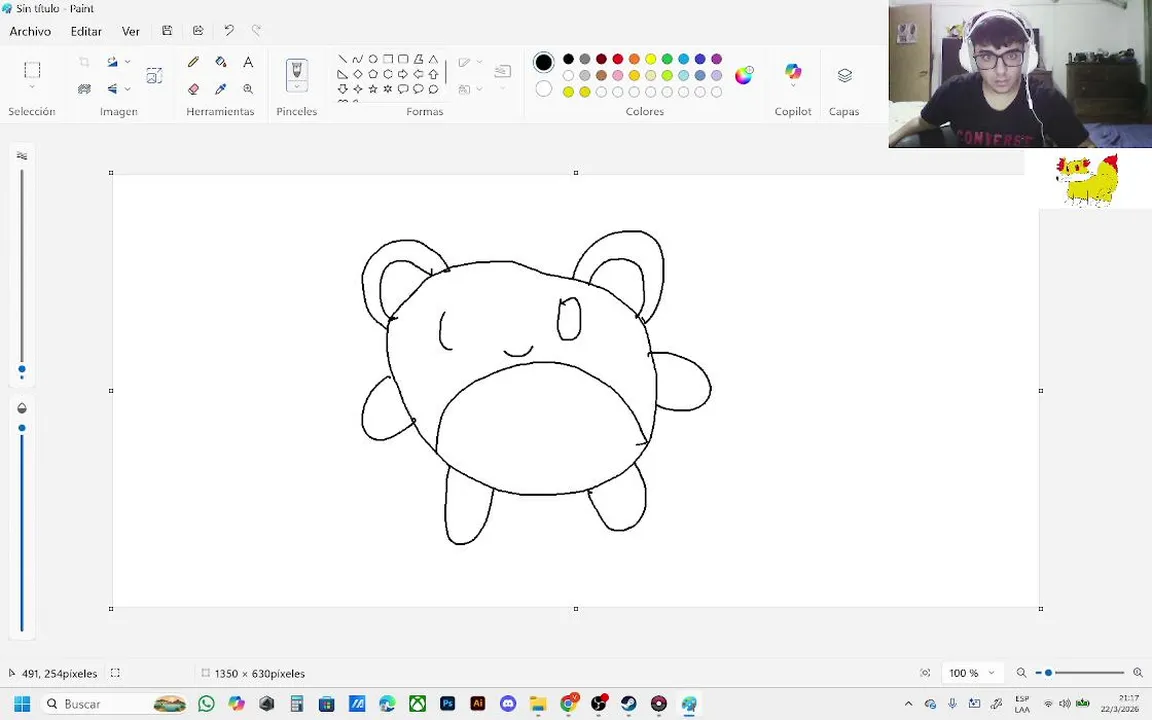Open the Windows Start menu
Screen dimensions: 1152x720
[22, 704]
